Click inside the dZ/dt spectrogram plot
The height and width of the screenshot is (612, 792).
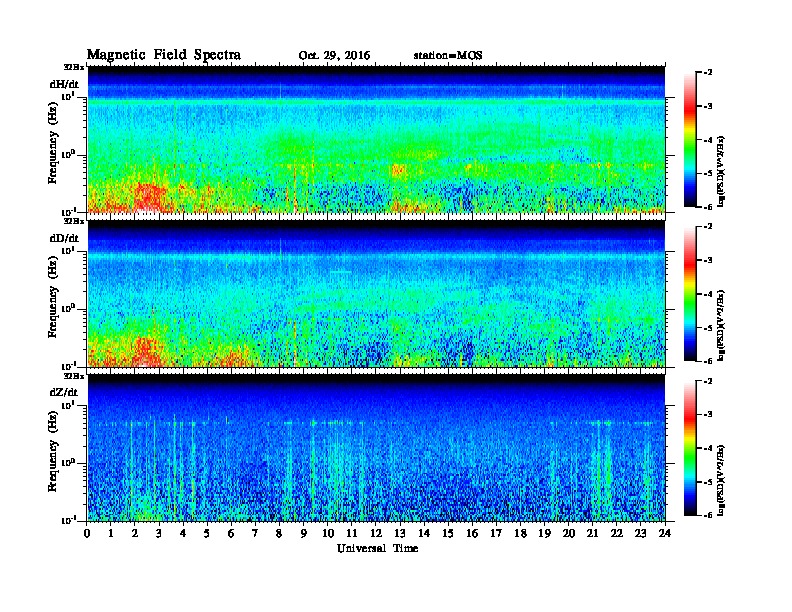pos(376,447)
